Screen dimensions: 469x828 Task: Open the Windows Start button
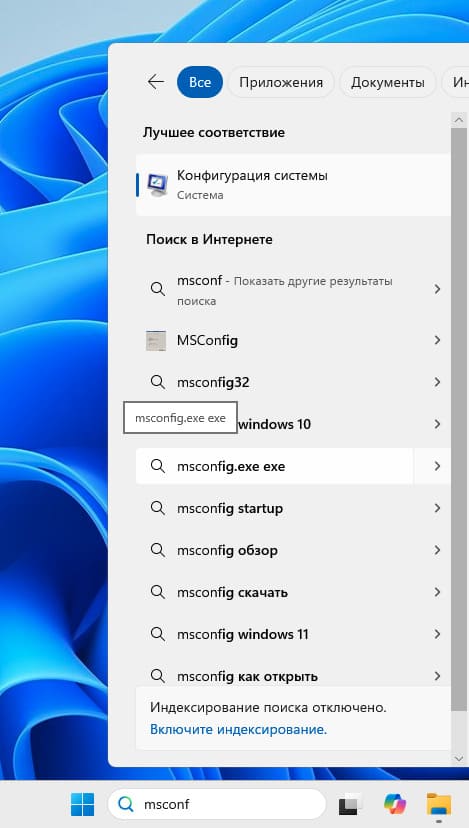[x=82, y=804]
